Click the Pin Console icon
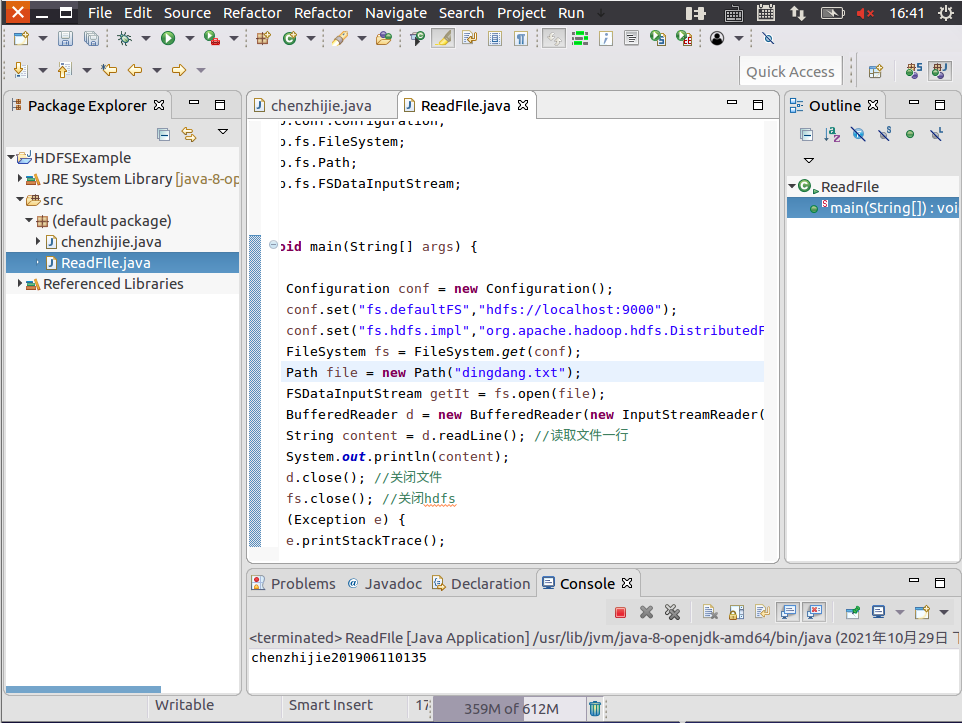 [x=852, y=612]
